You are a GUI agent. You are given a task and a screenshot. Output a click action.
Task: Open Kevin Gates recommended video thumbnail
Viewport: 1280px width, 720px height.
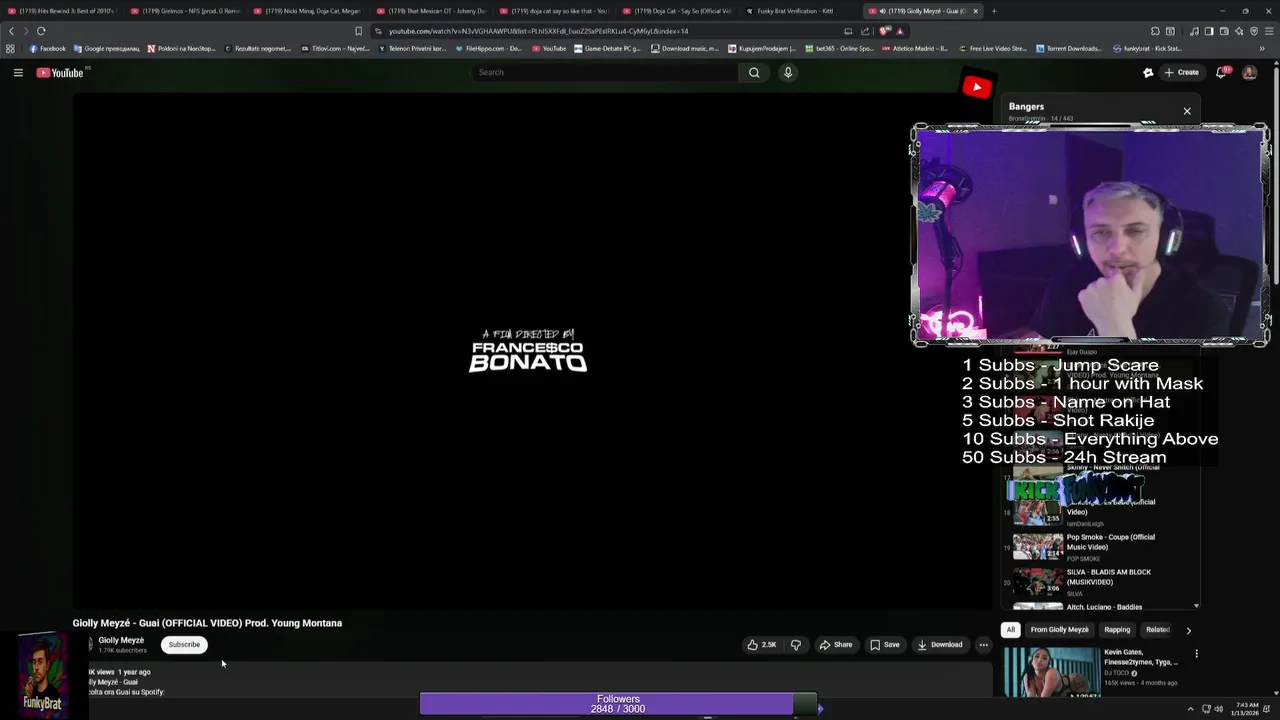click(x=1050, y=672)
